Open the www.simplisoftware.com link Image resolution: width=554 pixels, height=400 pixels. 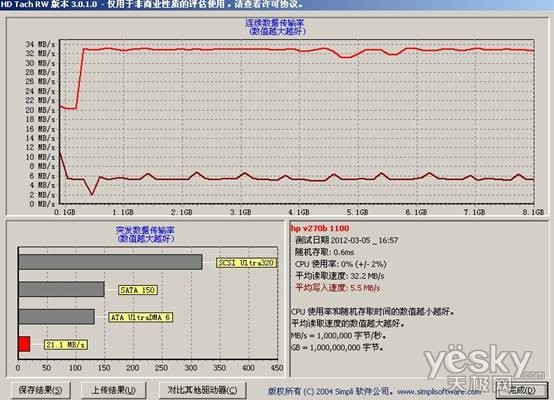pyautogui.click(x=439, y=392)
